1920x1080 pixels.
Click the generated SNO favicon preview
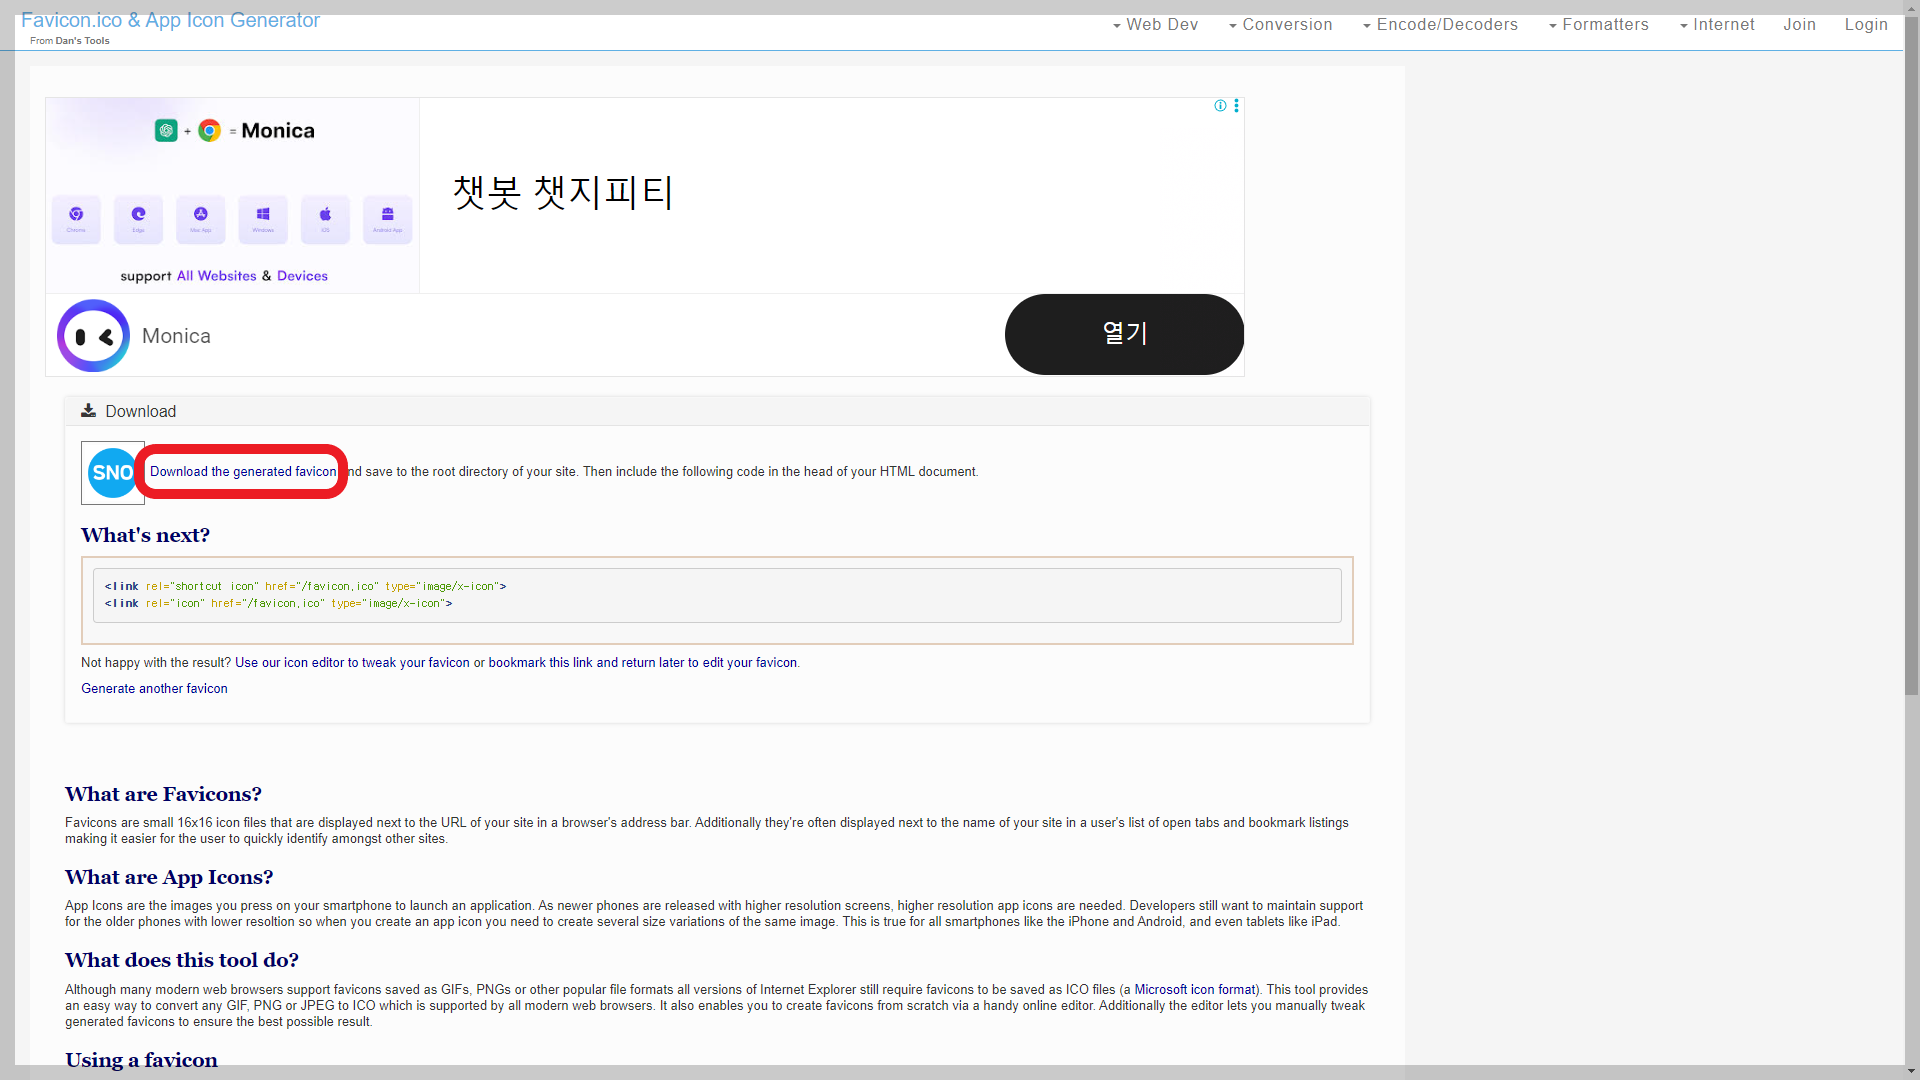tap(112, 473)
